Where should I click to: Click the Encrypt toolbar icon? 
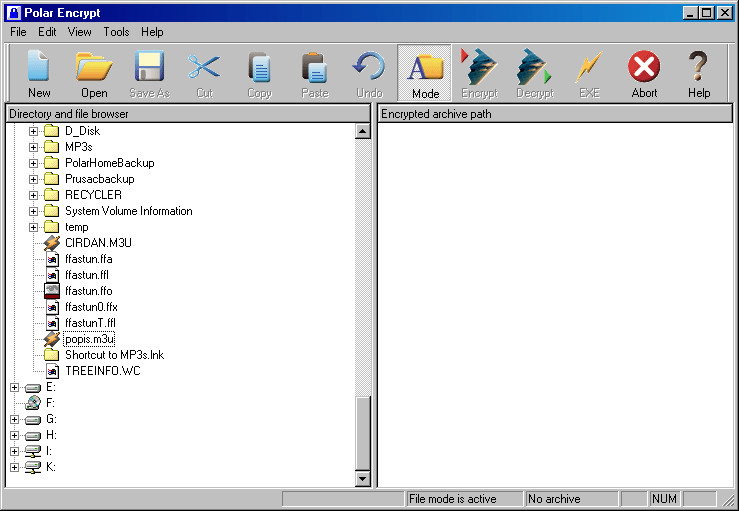click(479, 66)
